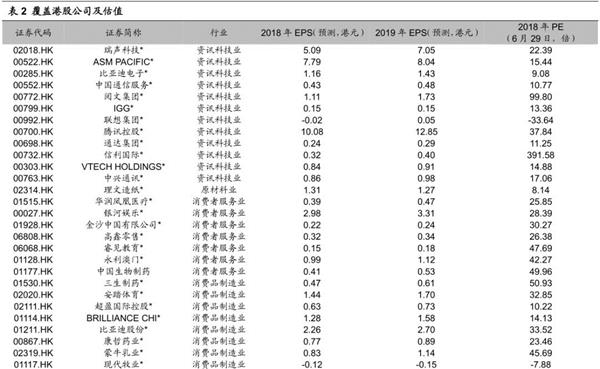Select stock code 00700.HK

[33, 132]
